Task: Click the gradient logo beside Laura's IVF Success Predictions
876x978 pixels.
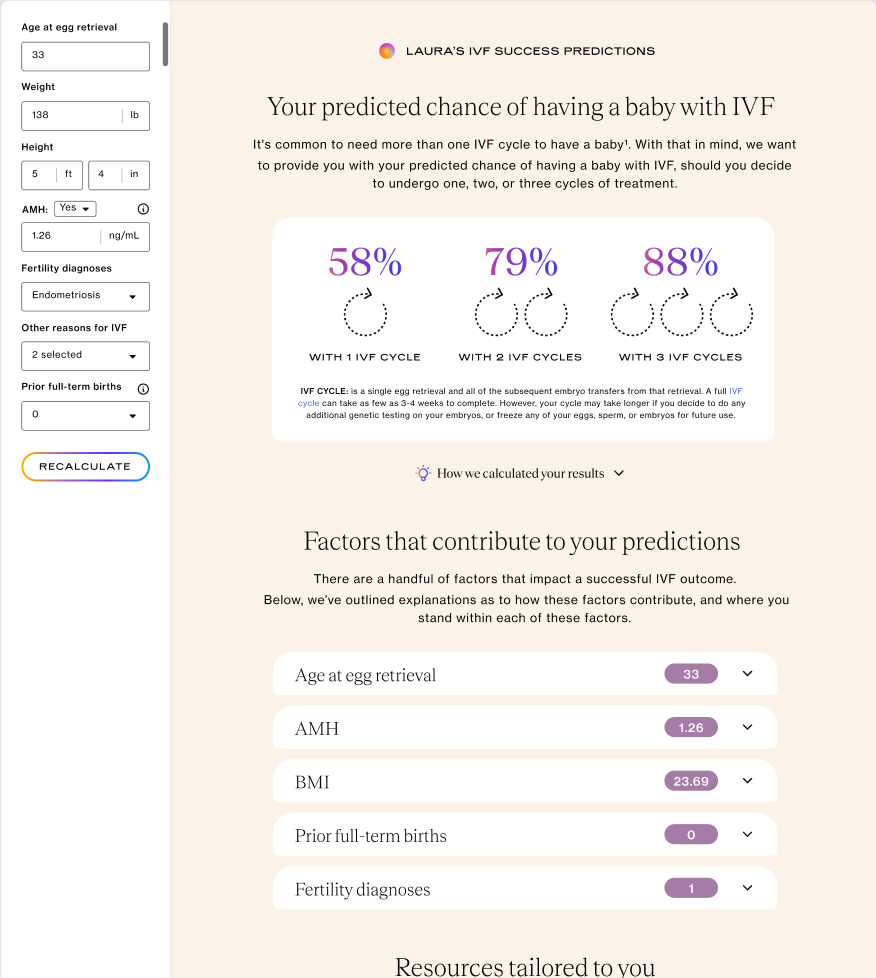Action: point(387,50)
